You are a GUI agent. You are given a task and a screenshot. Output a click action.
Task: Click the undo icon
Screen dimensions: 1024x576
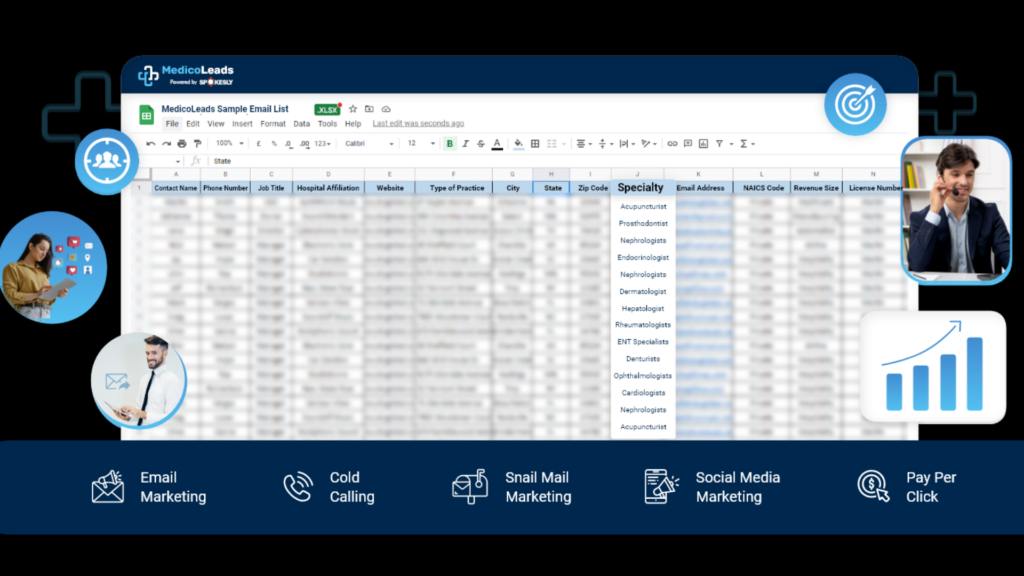(149, 143)
